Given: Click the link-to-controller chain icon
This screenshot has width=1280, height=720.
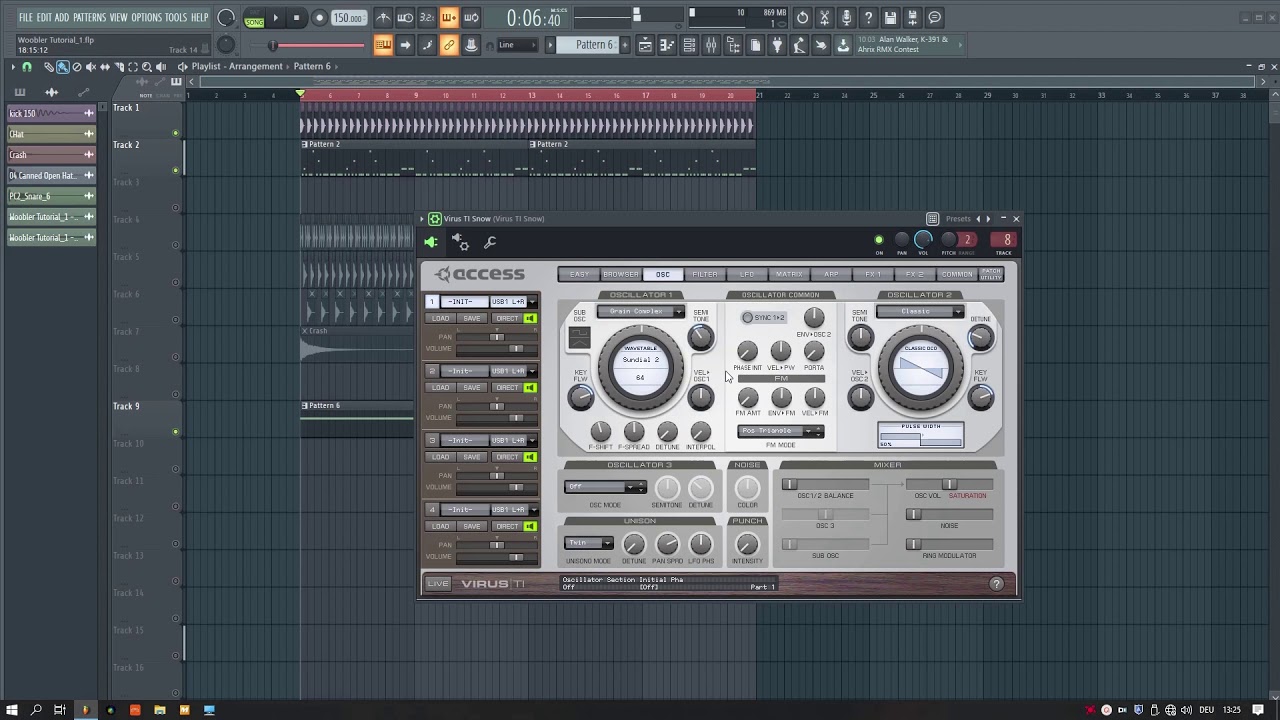Looking at the screenshot, I should (449, 45).
